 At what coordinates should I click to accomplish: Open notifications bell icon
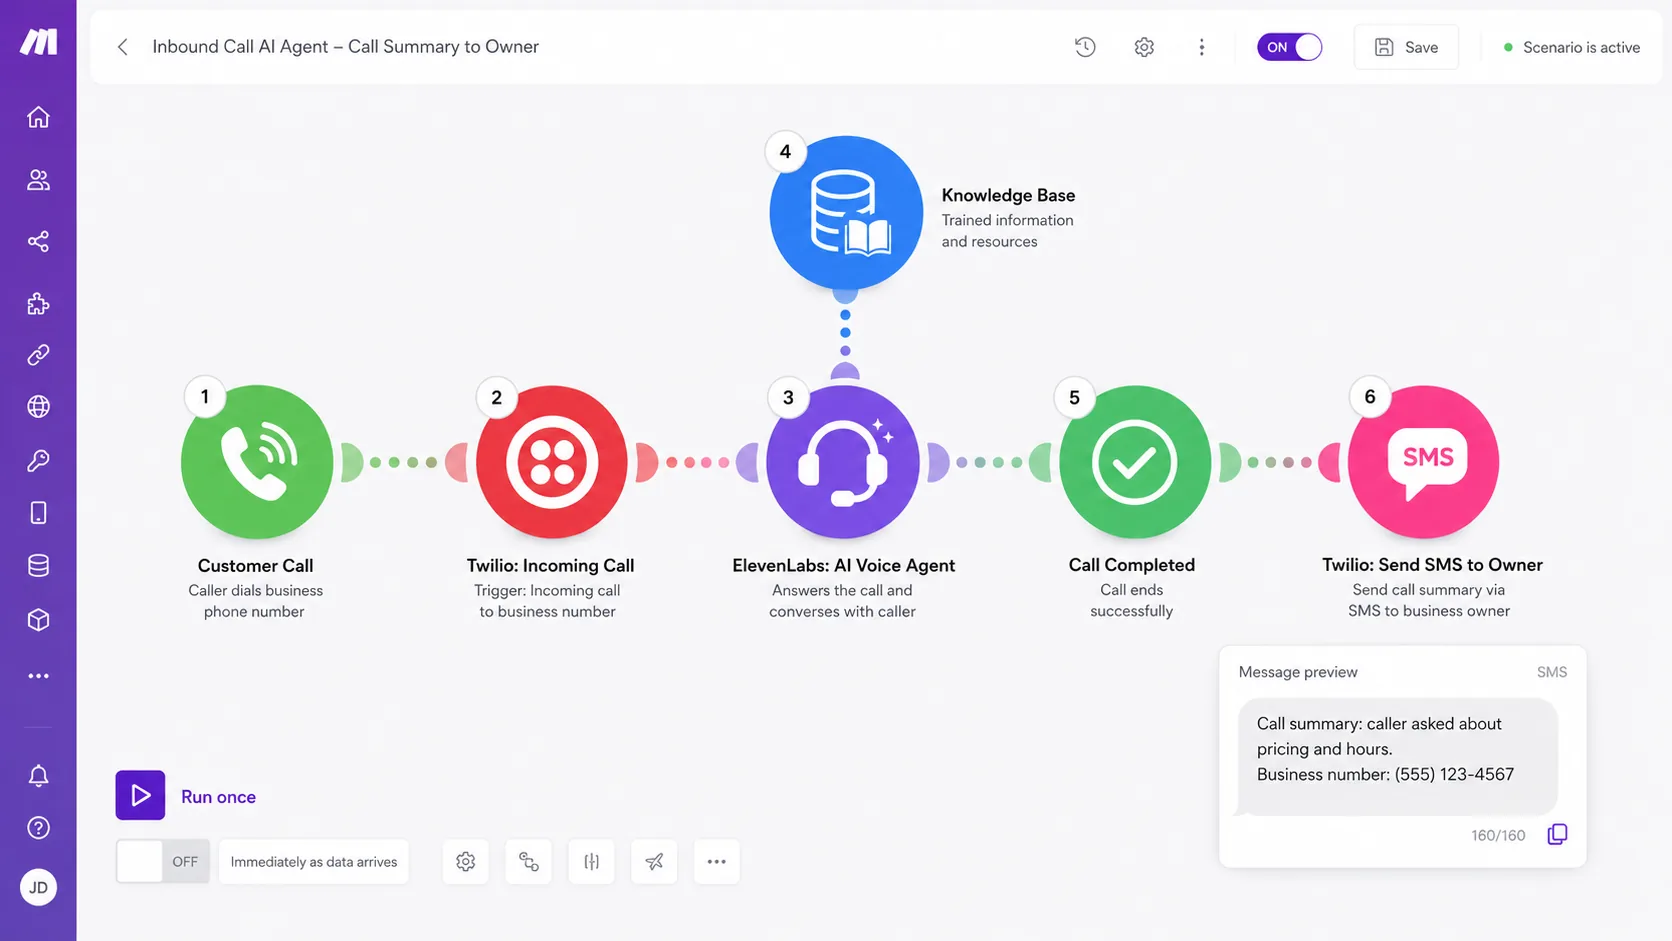coord(38,776)
